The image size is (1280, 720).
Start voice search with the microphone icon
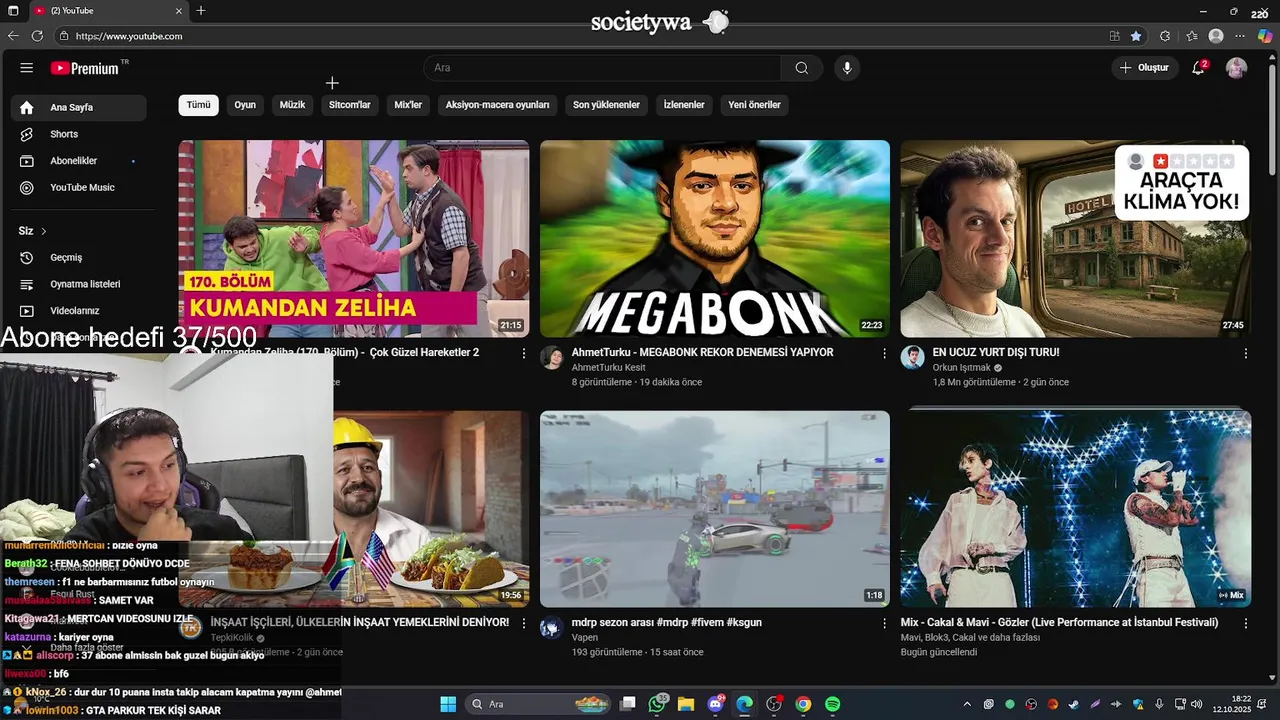[x=847, y=68]
